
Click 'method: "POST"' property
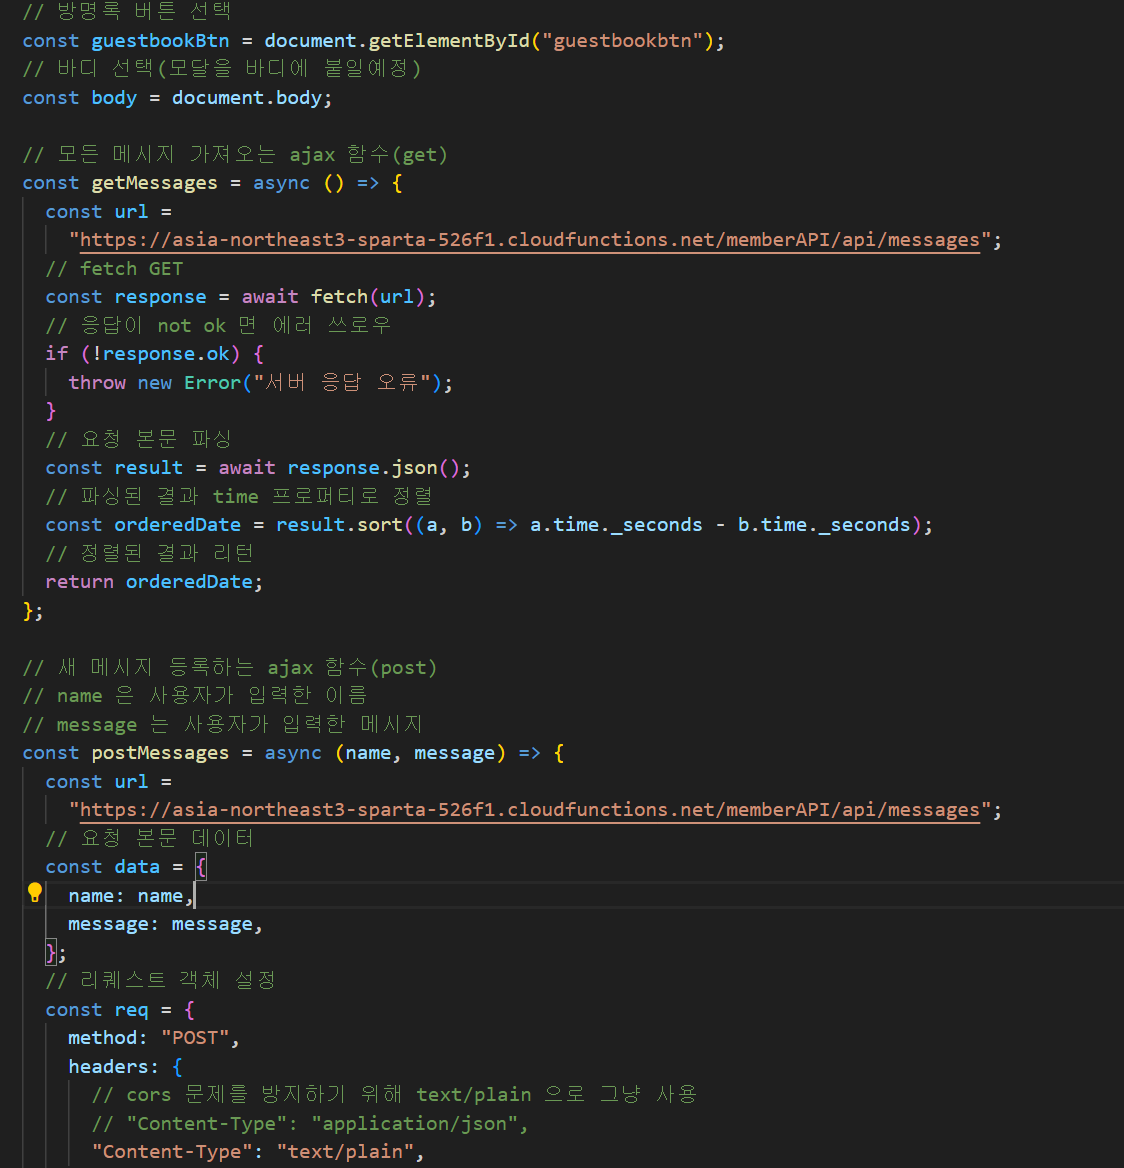148,1038
